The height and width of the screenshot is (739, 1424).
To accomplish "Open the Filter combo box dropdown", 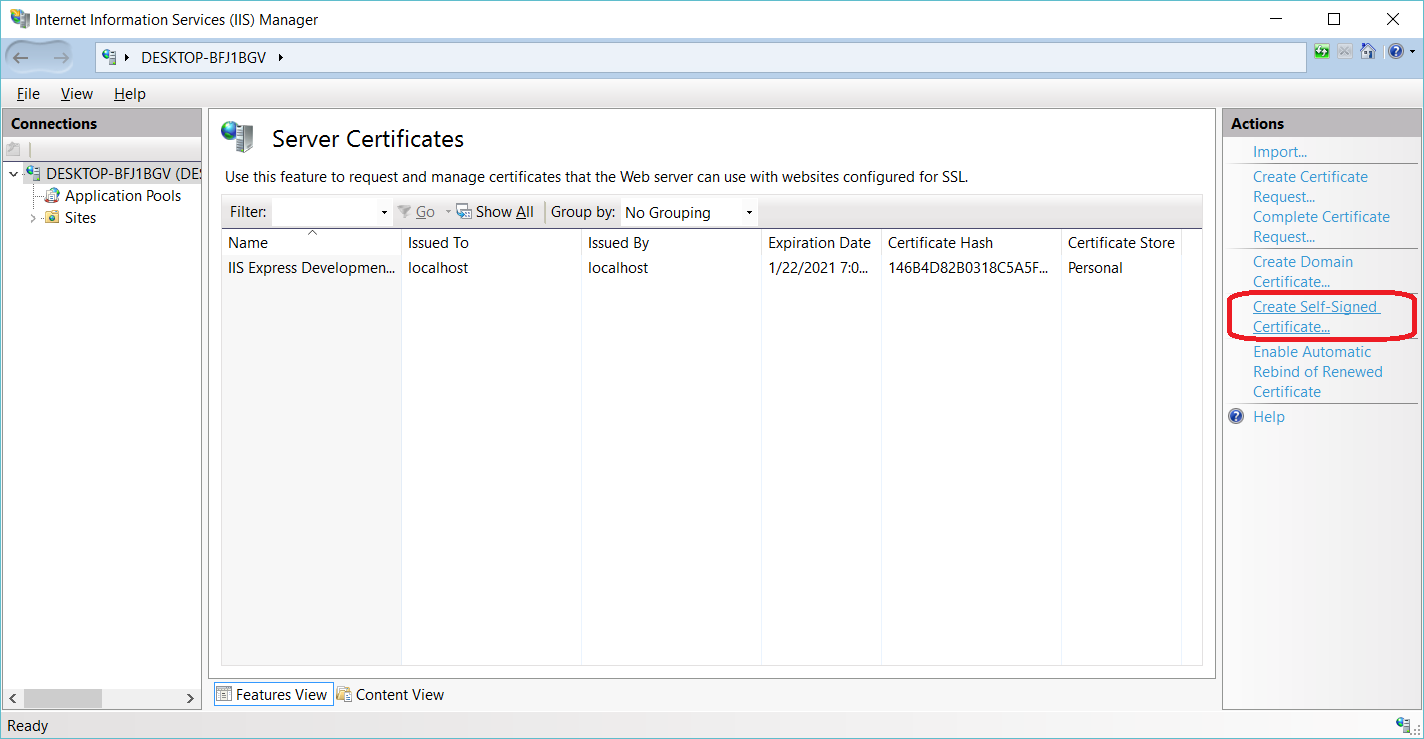I will pyautogui.click(x=384, y=213).
